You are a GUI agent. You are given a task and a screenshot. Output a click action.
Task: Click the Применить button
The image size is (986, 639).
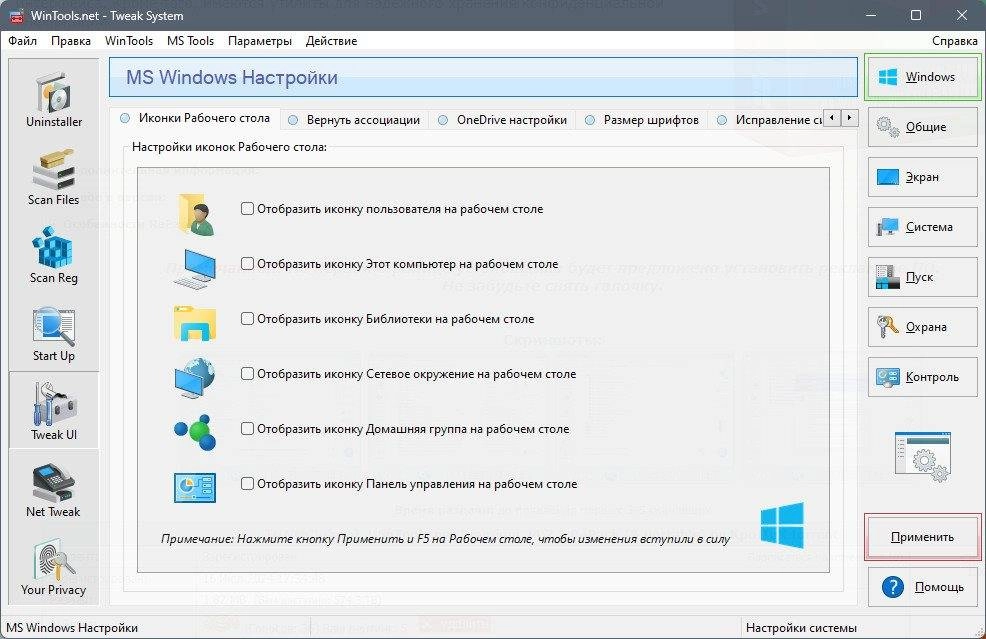(922, 537)
